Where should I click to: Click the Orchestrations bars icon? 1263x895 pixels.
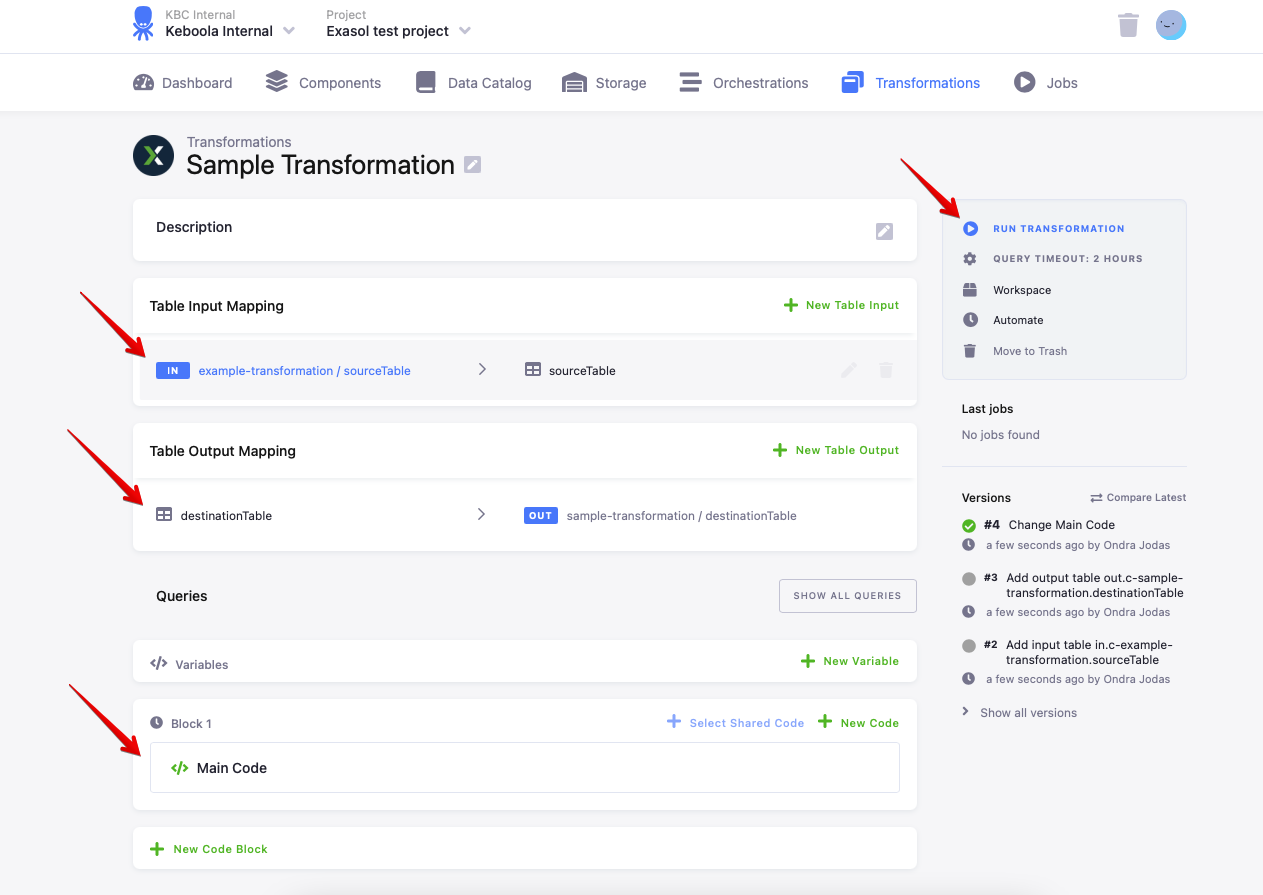tap(690, 82)
